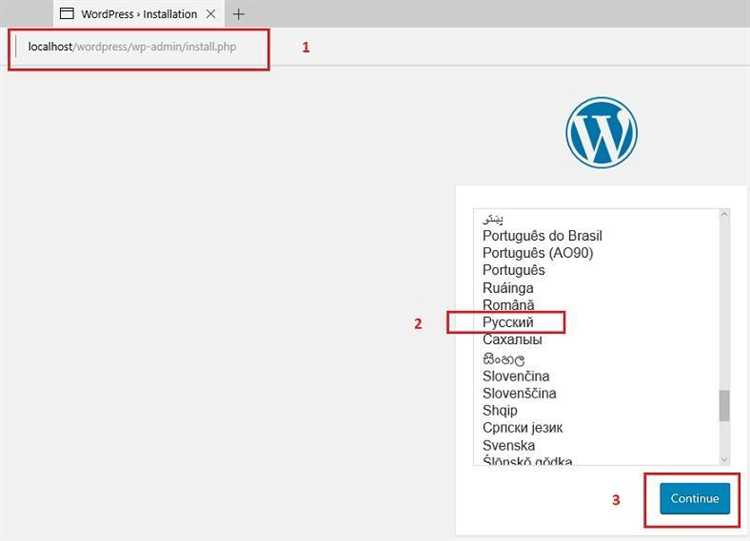Click the language list scroll up arrow

[x=724, y=214]
